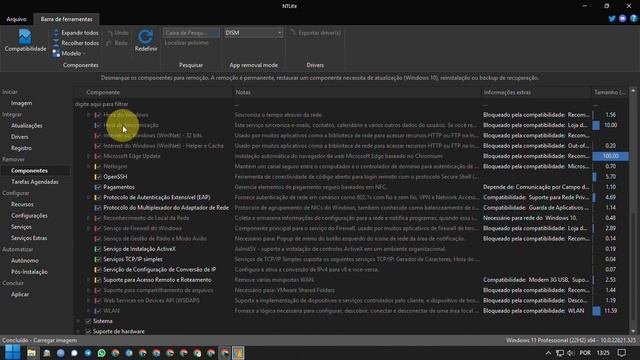Uncheck the OpenSSH component

pyautogui.click(x=98, y=177)
